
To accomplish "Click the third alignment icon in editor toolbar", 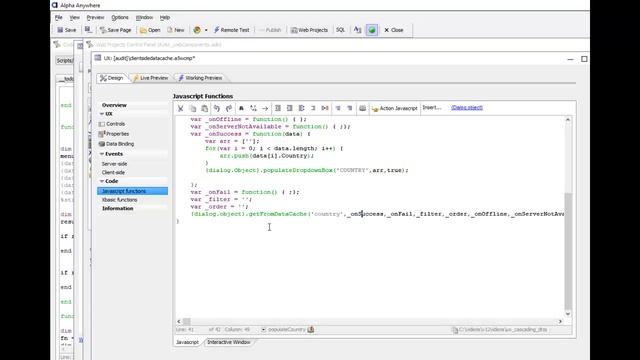I will [302, 108].
